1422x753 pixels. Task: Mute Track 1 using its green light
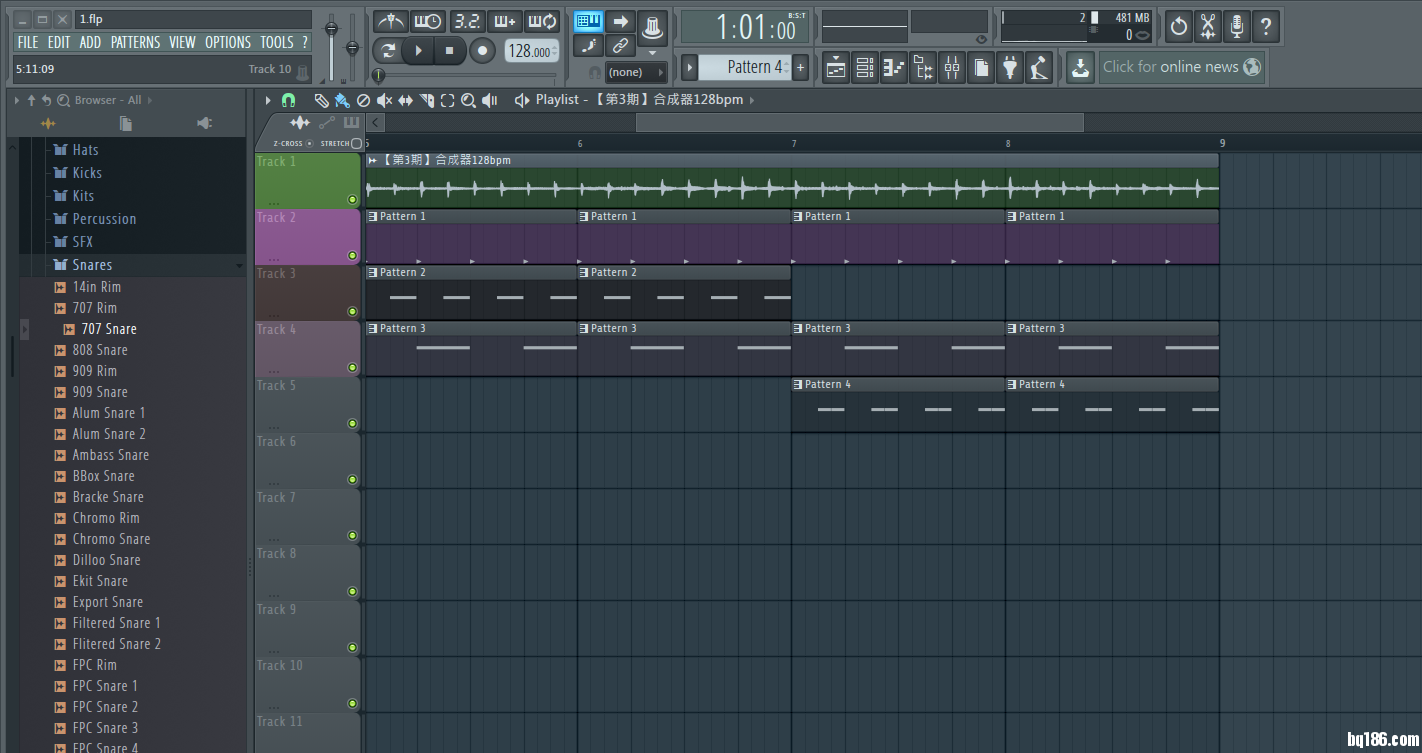tap(352, 199)
